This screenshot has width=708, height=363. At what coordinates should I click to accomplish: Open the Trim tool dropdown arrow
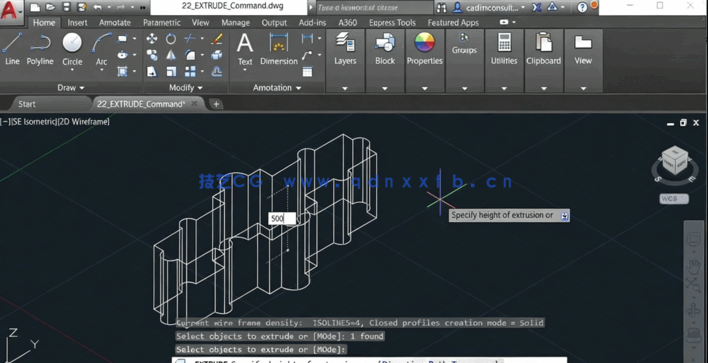pos(202,39)
